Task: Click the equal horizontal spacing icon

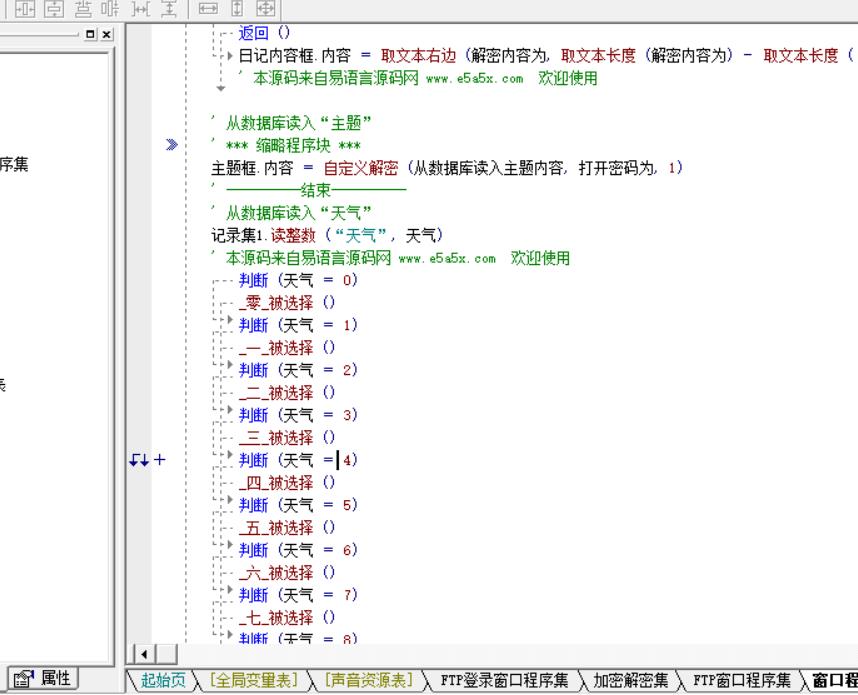Action: tap(139, 7)
